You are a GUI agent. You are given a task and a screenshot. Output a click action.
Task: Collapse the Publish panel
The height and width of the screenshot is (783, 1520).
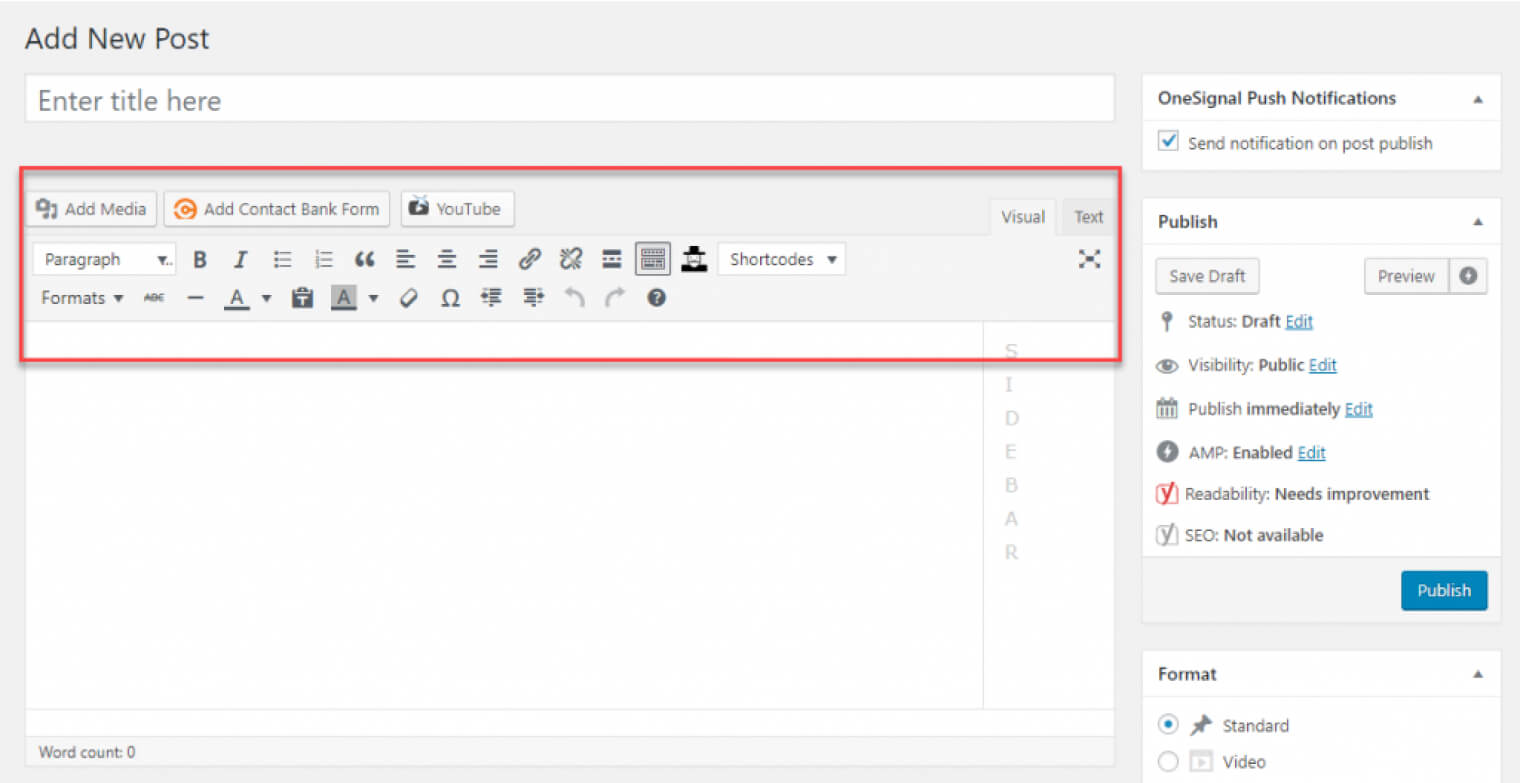pos(1478,222)
